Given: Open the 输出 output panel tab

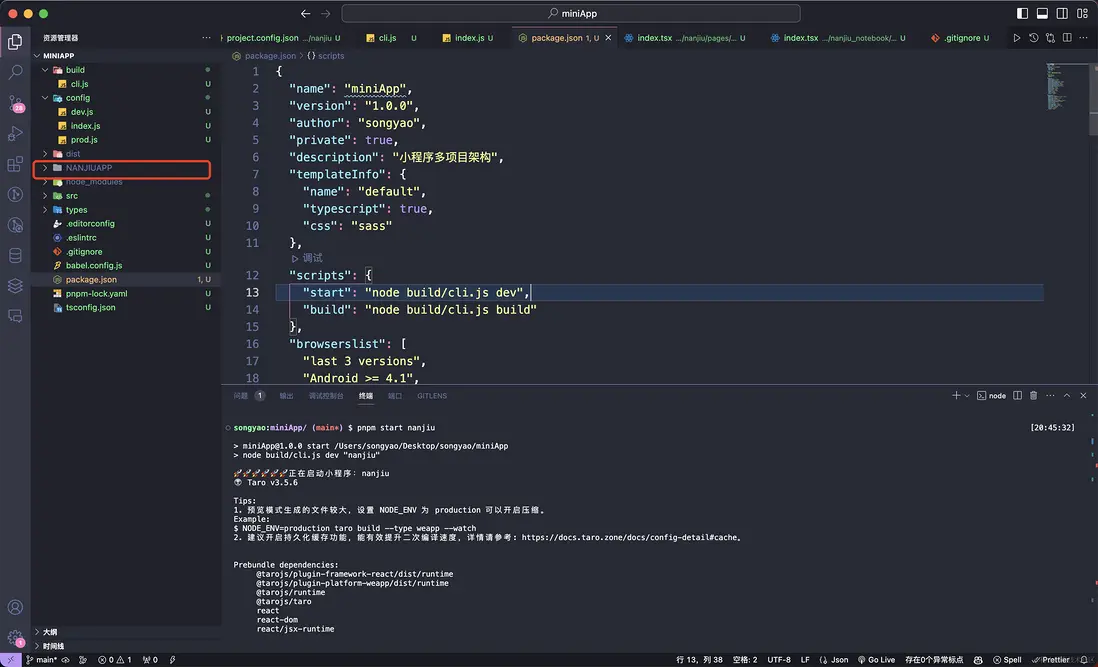Looking at the screenshot, I should (286, 395).
